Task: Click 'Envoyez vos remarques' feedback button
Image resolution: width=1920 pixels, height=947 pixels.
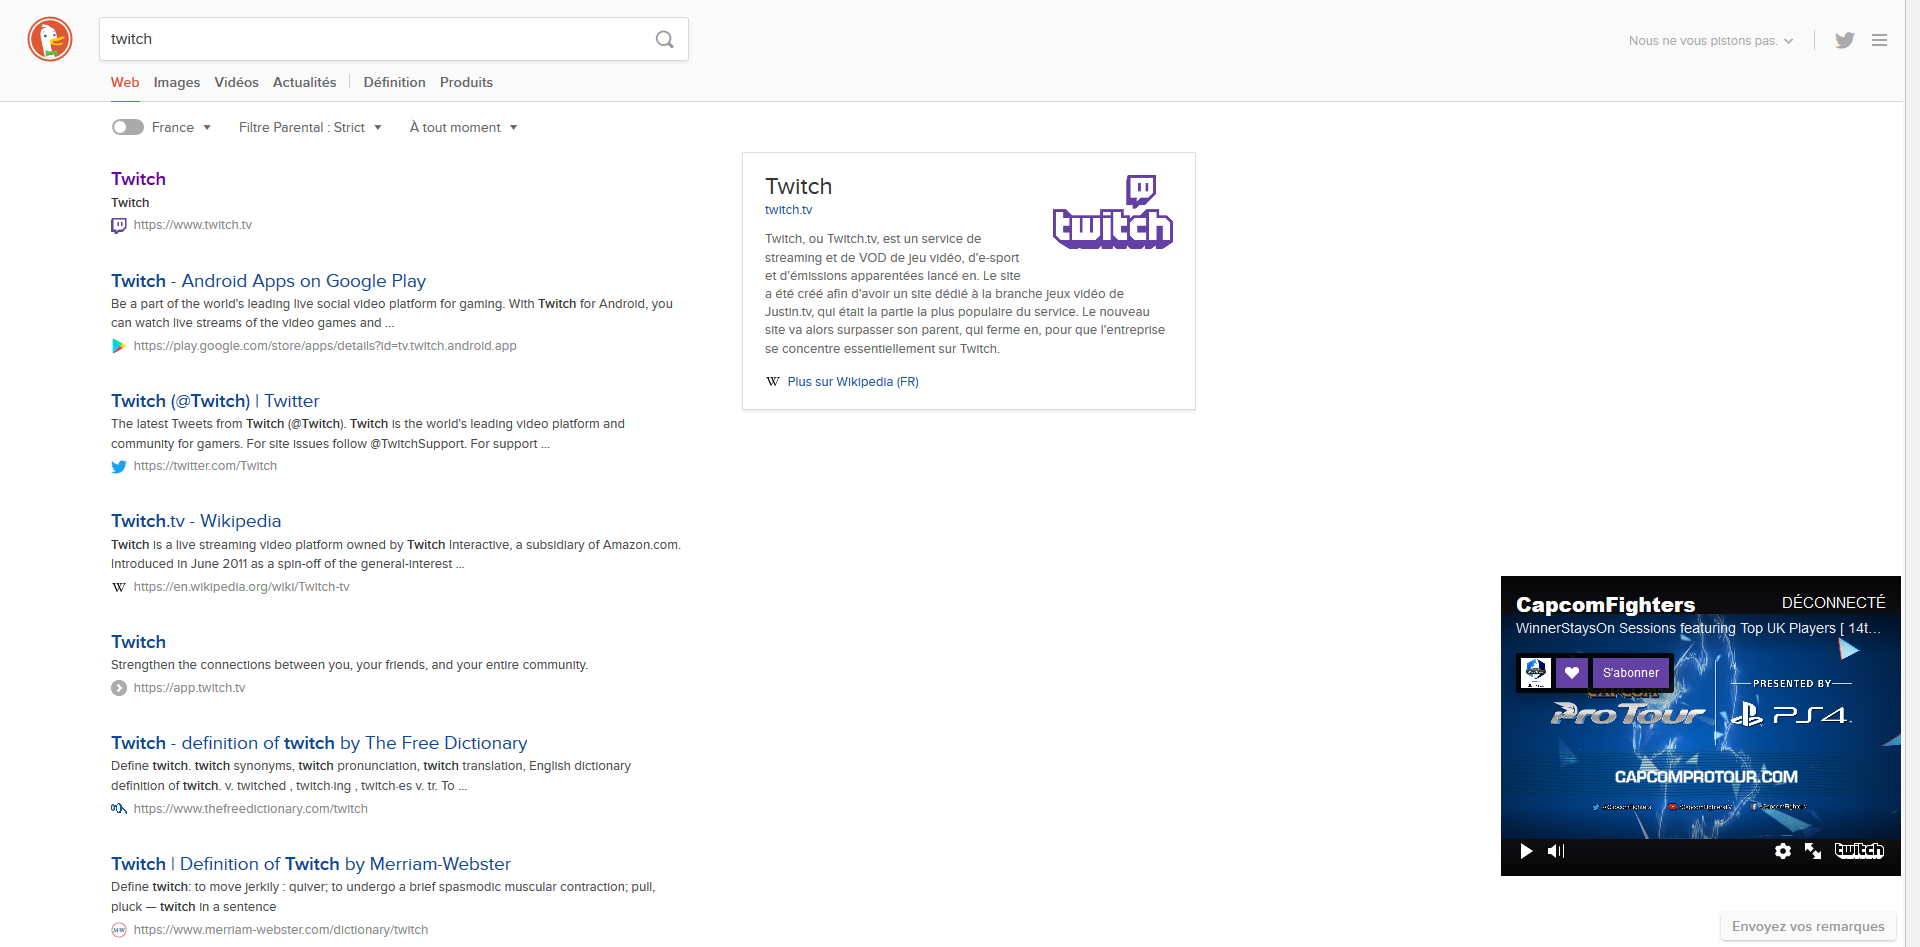Action: click(1808, 927)
